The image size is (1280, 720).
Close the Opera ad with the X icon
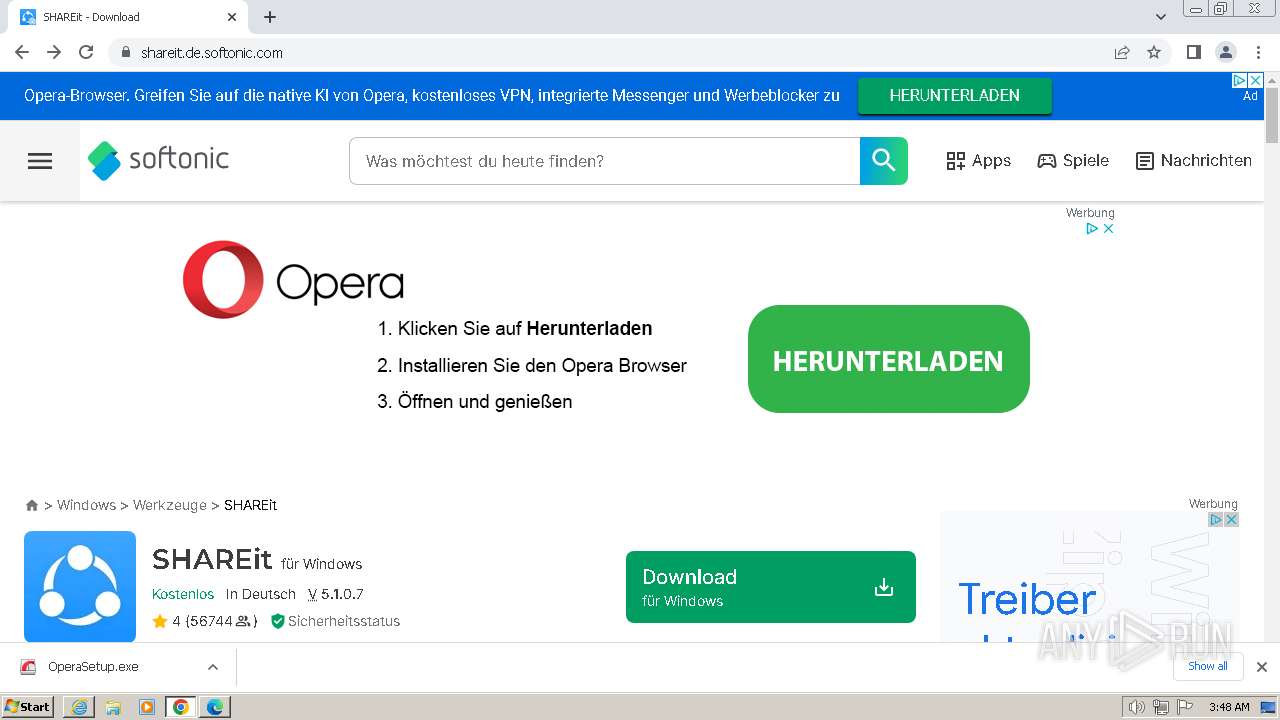coord(1108,228)
